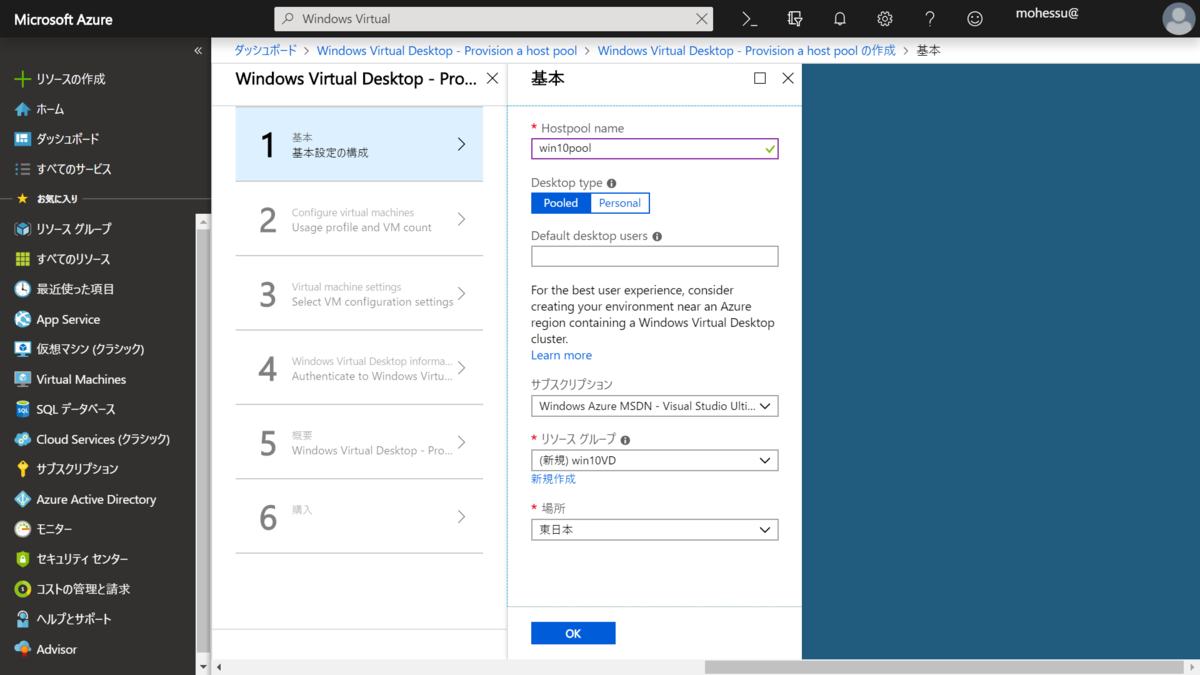Click the モニター gauge icon
This screenshot has height=675, width=1200.
click(22, 529)
